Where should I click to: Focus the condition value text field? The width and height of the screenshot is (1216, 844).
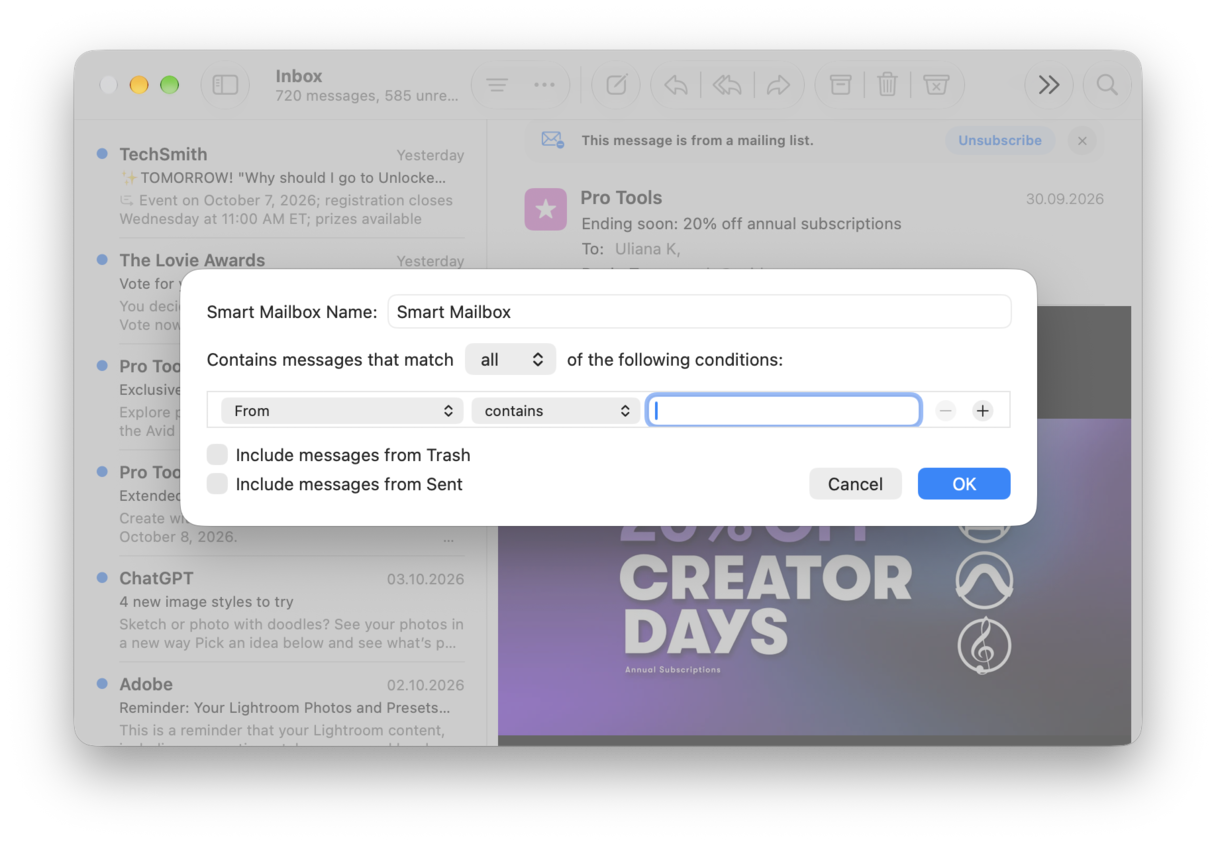[784, 411]
